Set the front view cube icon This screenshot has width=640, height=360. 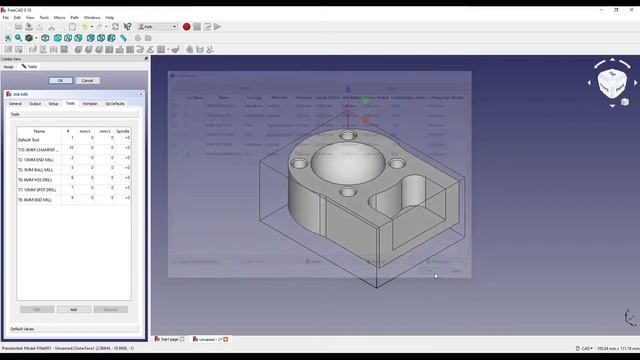tap(58, 38)
